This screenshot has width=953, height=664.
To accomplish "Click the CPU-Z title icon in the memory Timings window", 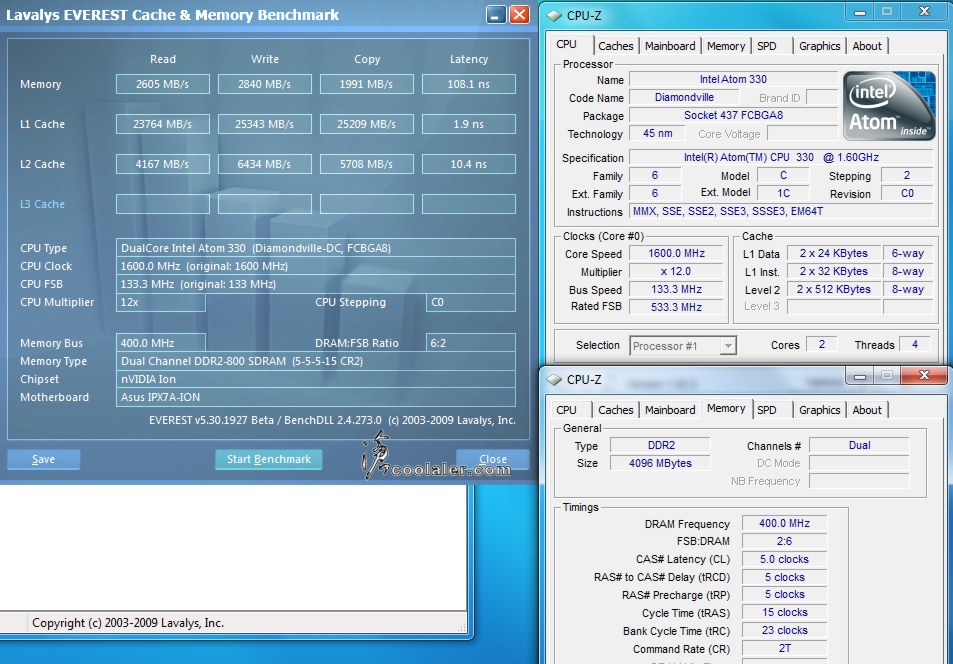I will (x=554, y=379).
